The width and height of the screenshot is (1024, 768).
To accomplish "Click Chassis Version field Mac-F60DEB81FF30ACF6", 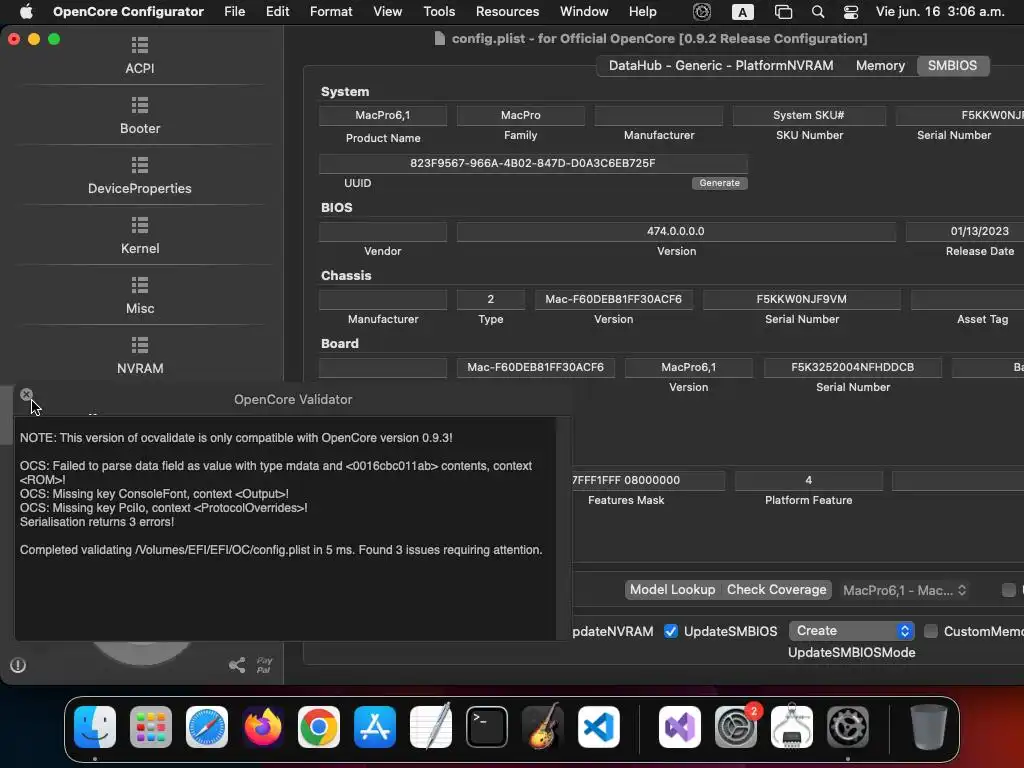I will [614, 299].
